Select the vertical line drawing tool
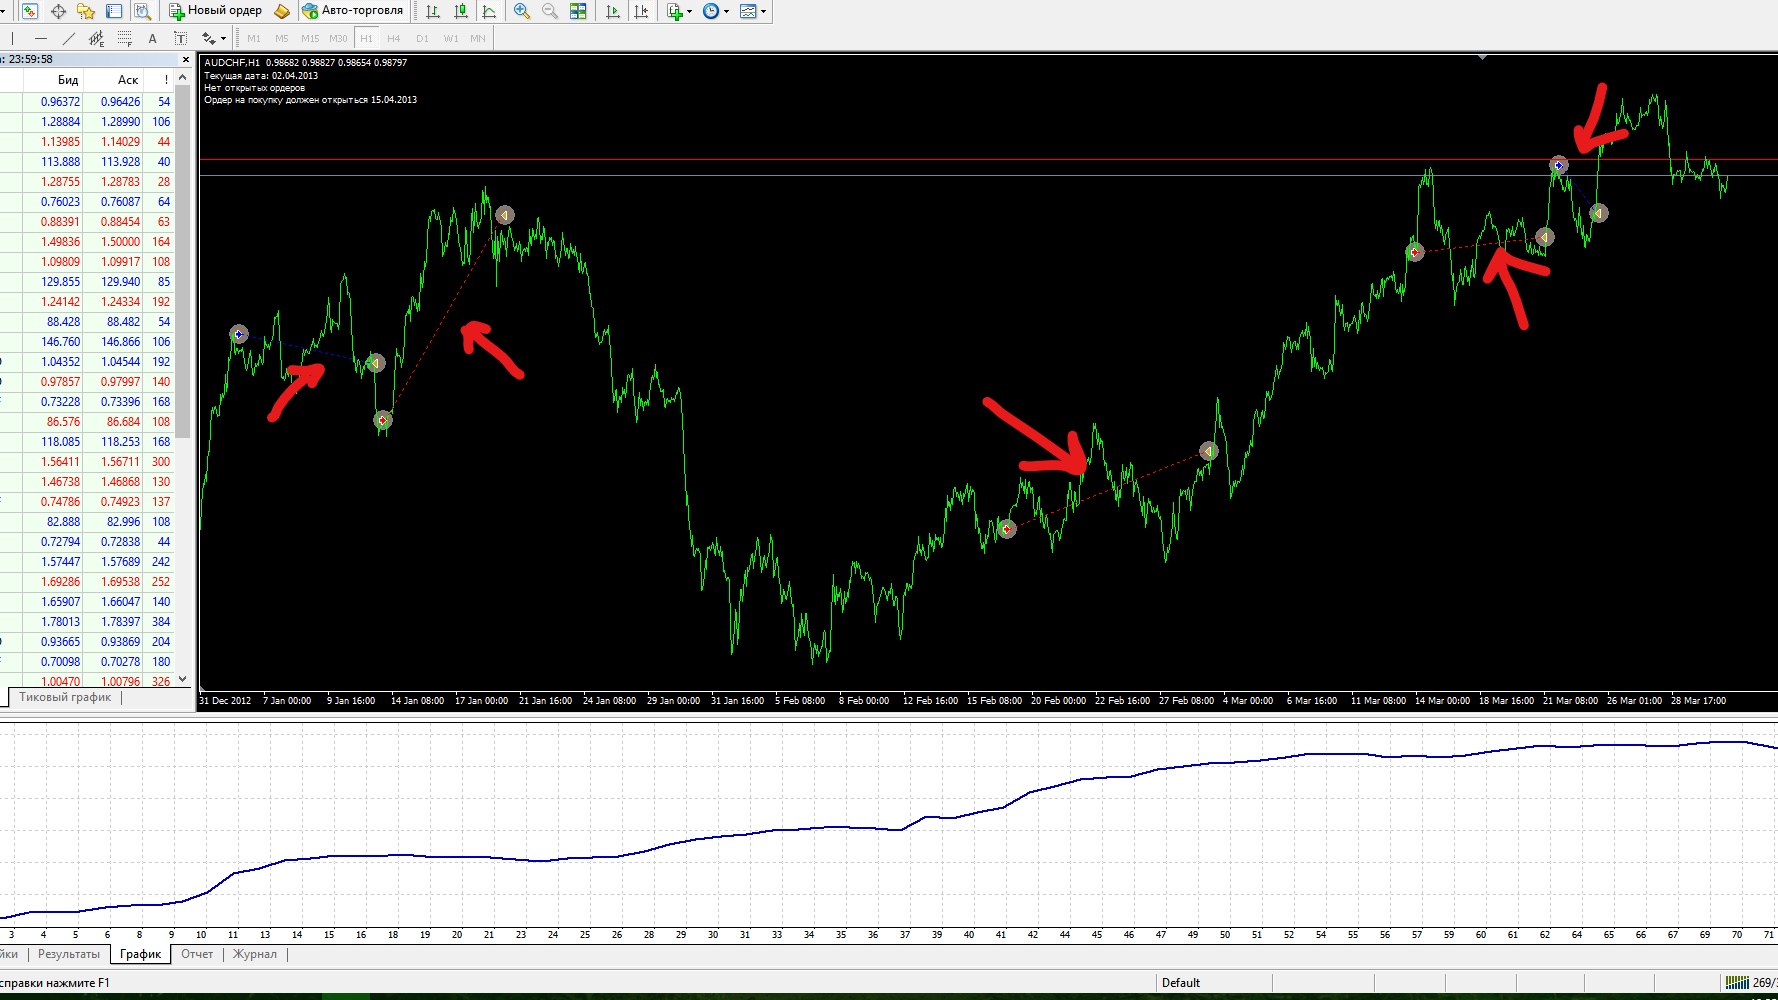The image size is (1778, 1000). [13, 39]
